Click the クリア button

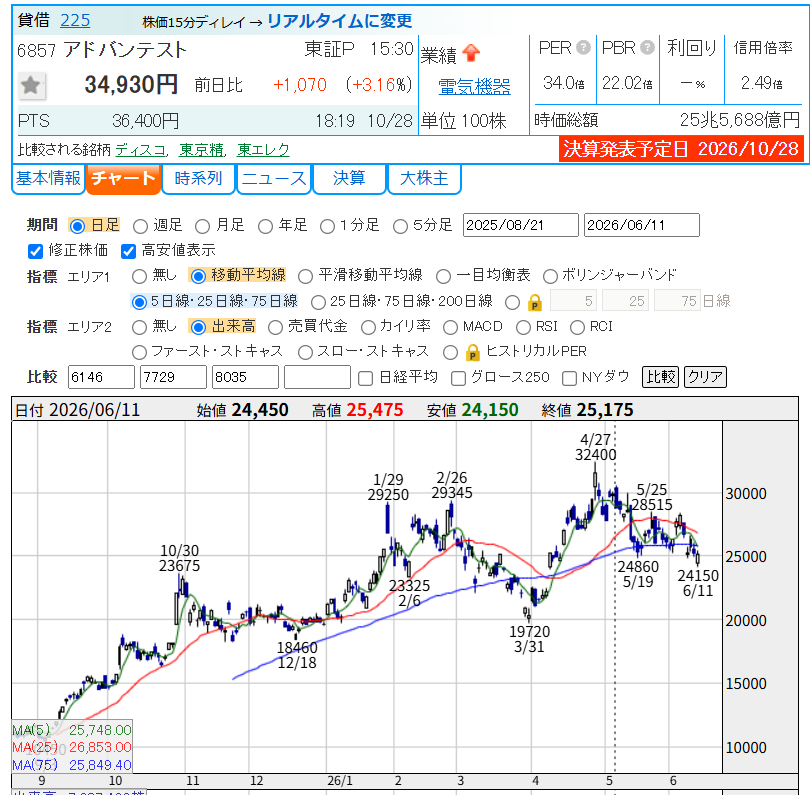(x=705, y=377)
